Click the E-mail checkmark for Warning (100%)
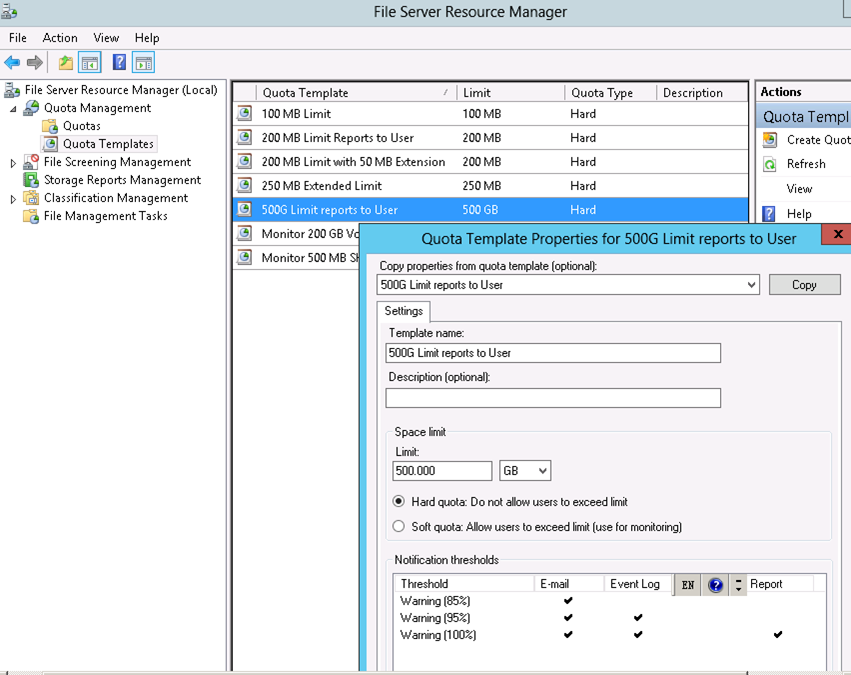Viewport: 851px width, 675px height. pyautogui.click(x=568, y=634)
